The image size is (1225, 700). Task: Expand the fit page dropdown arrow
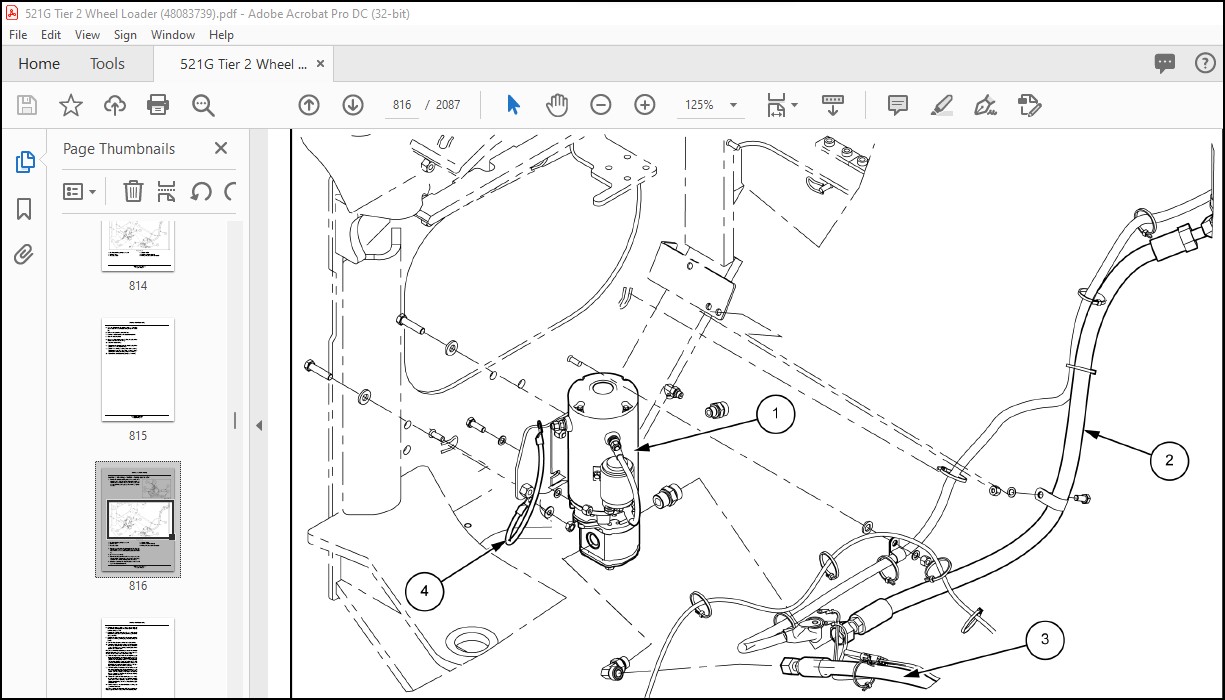pos(795,105)
